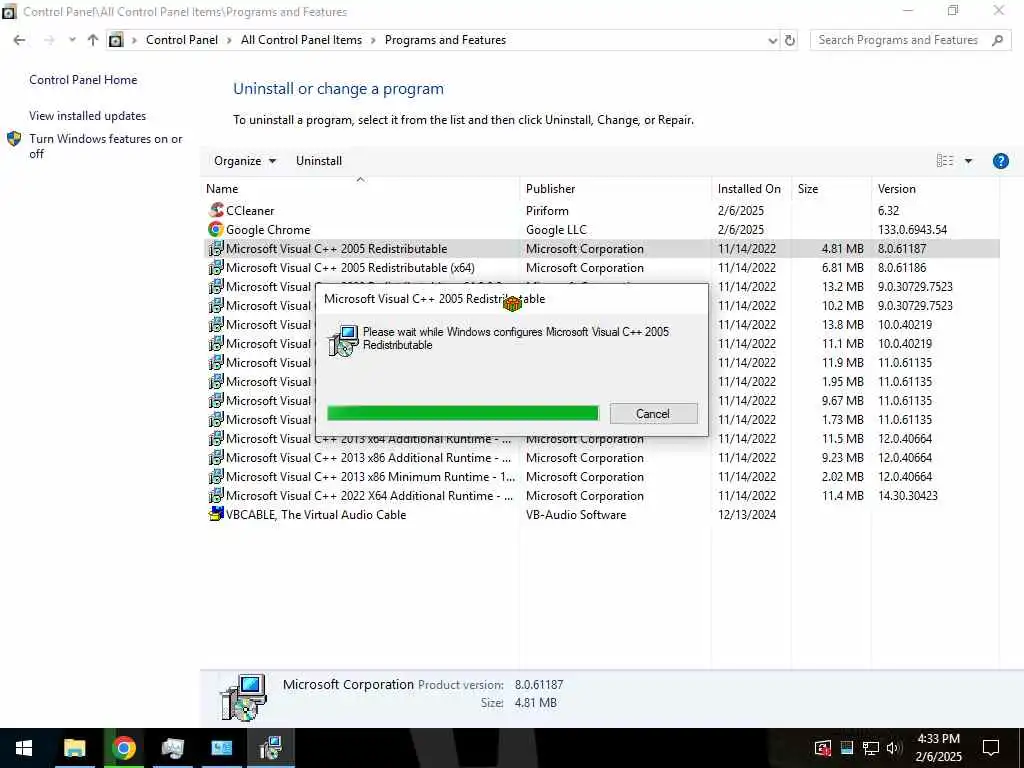Expand the view options dropdown arrow

tap(968, 161)
